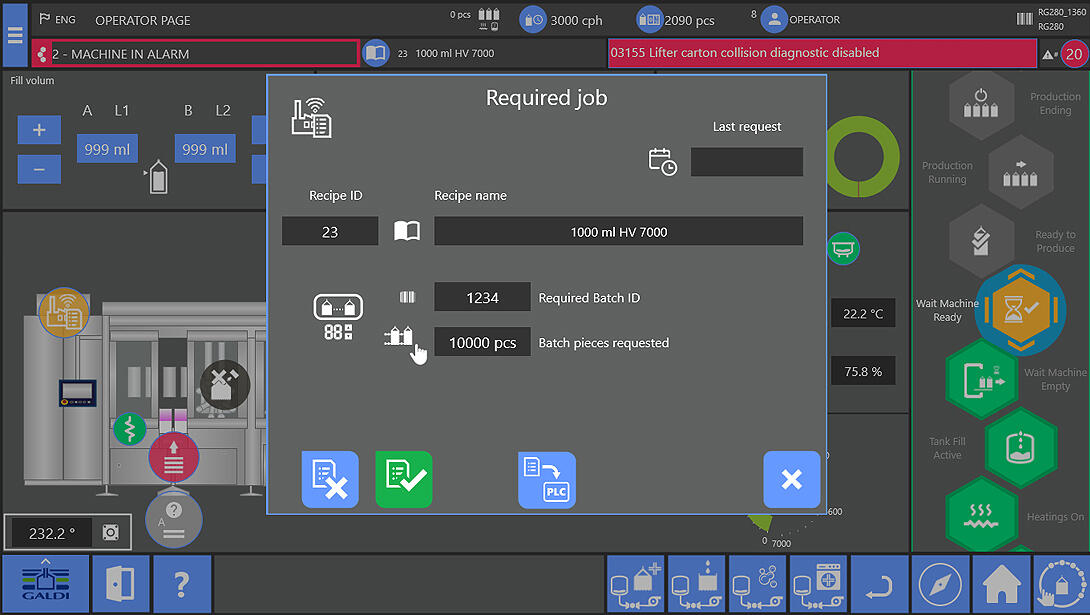Open the alarm list badge showing 20
Screen dimensions: 1090x615
(x=1074, y=54)
